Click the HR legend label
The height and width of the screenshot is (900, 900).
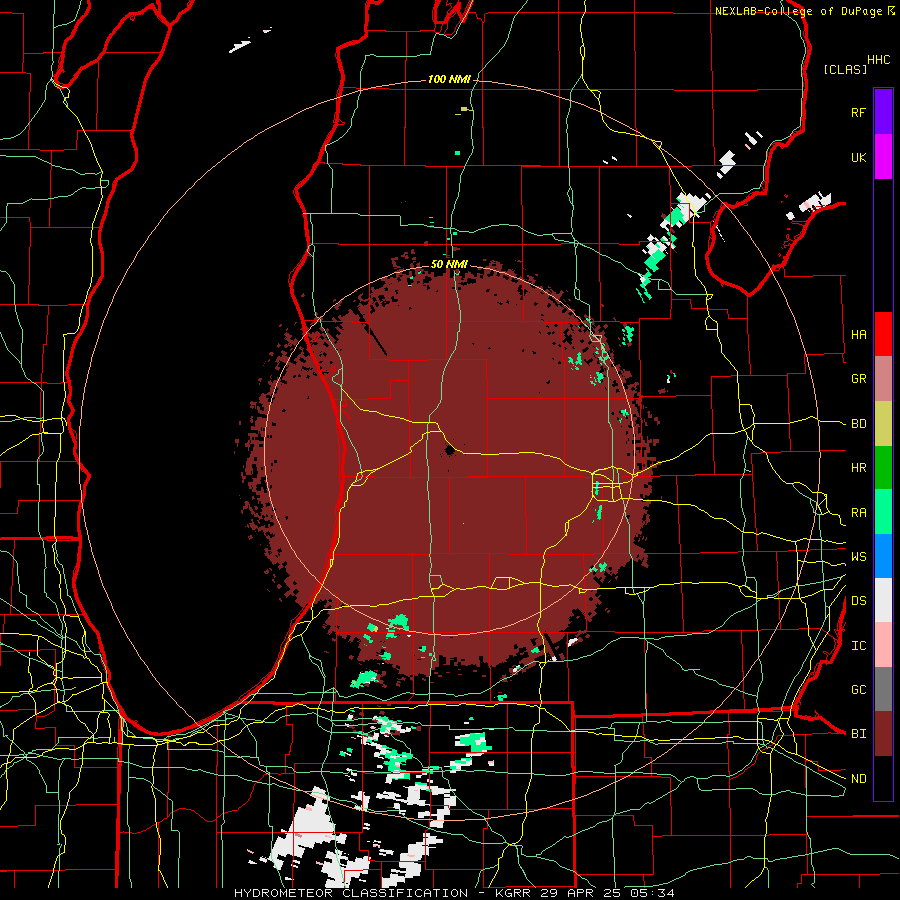pyautogui.click(x=858, y=468)
